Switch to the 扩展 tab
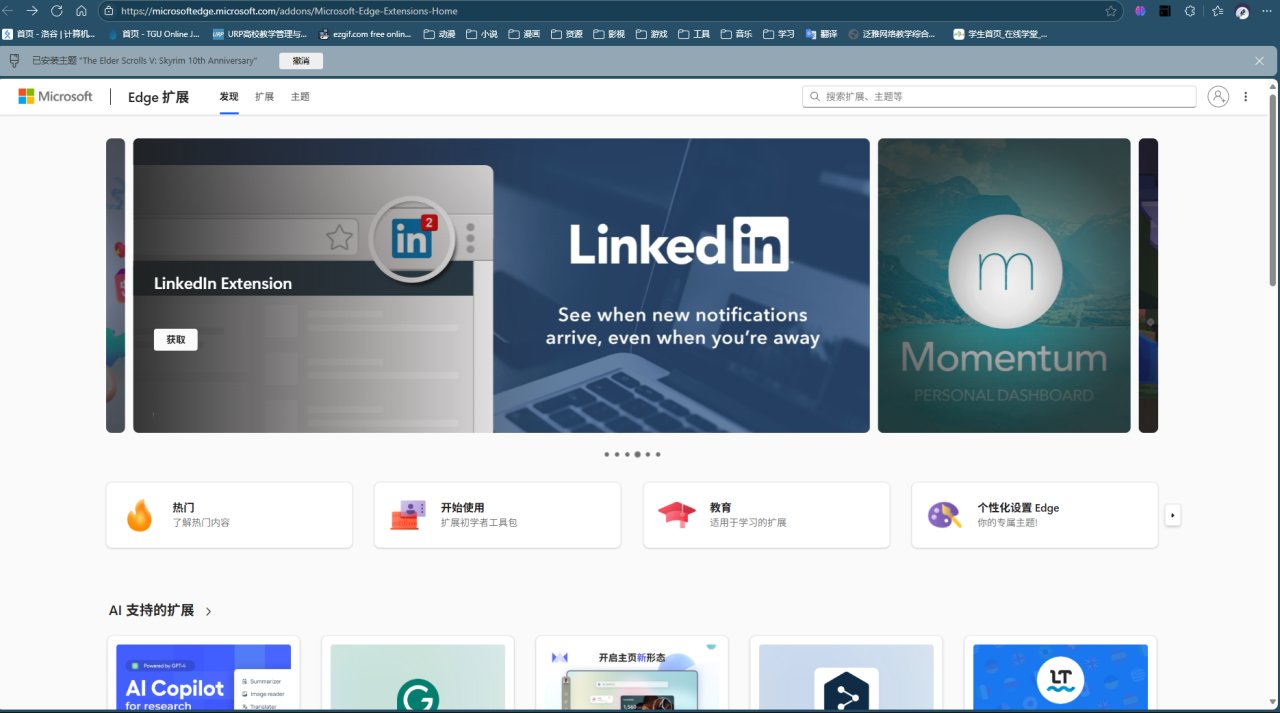The width and height of the screenshot is (1280, 713). [264, 97]
